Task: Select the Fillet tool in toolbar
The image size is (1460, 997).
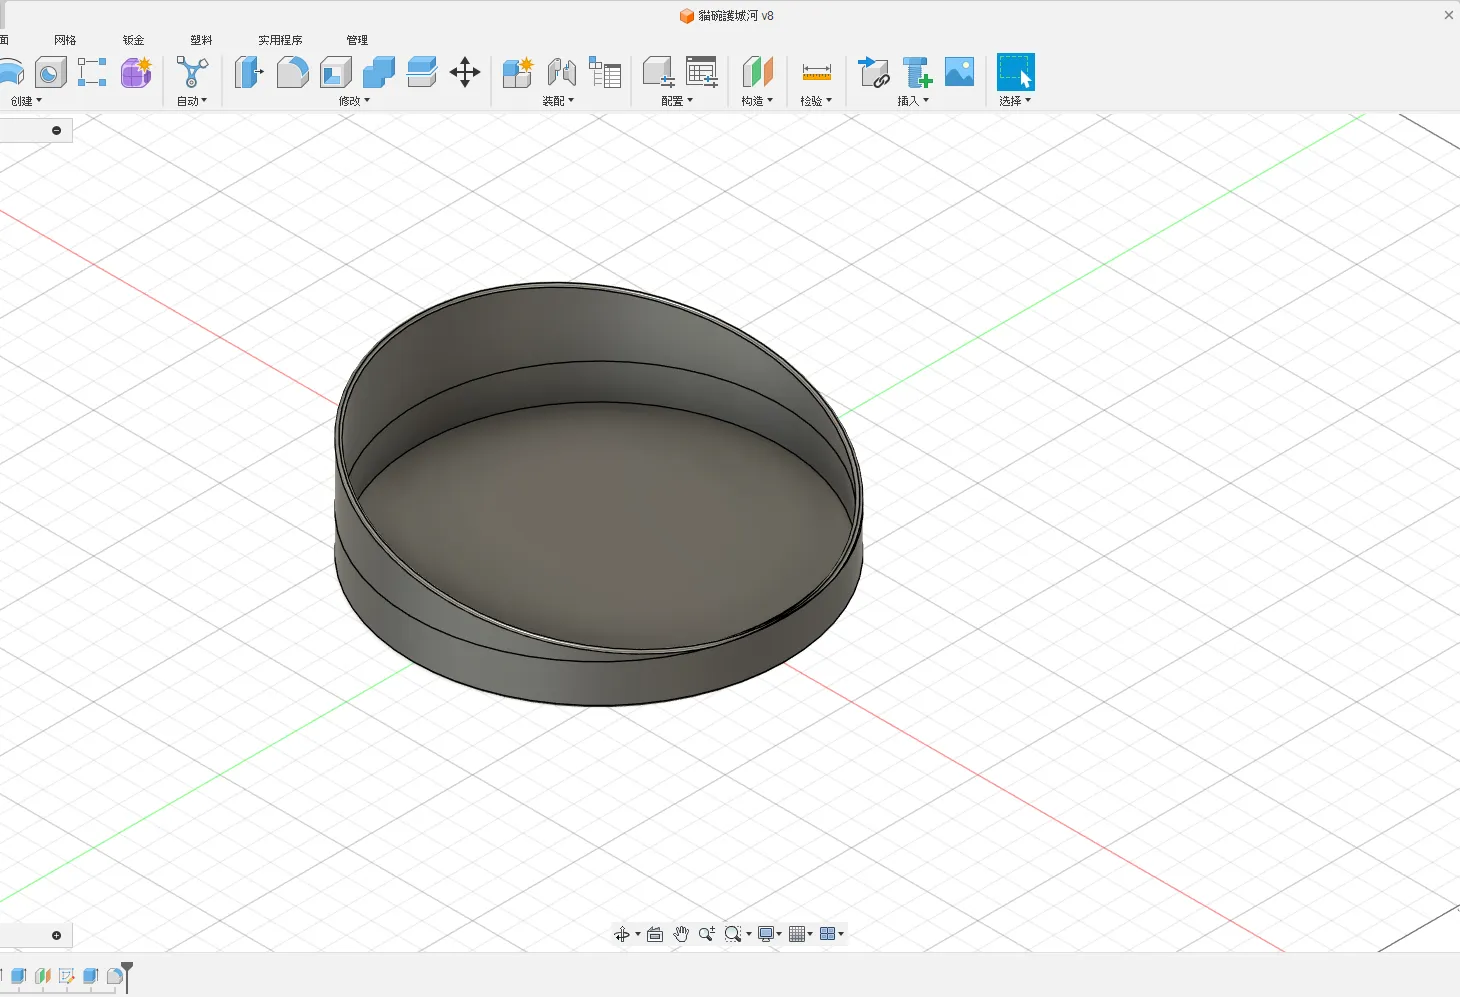Action: [x=292, y=72]
